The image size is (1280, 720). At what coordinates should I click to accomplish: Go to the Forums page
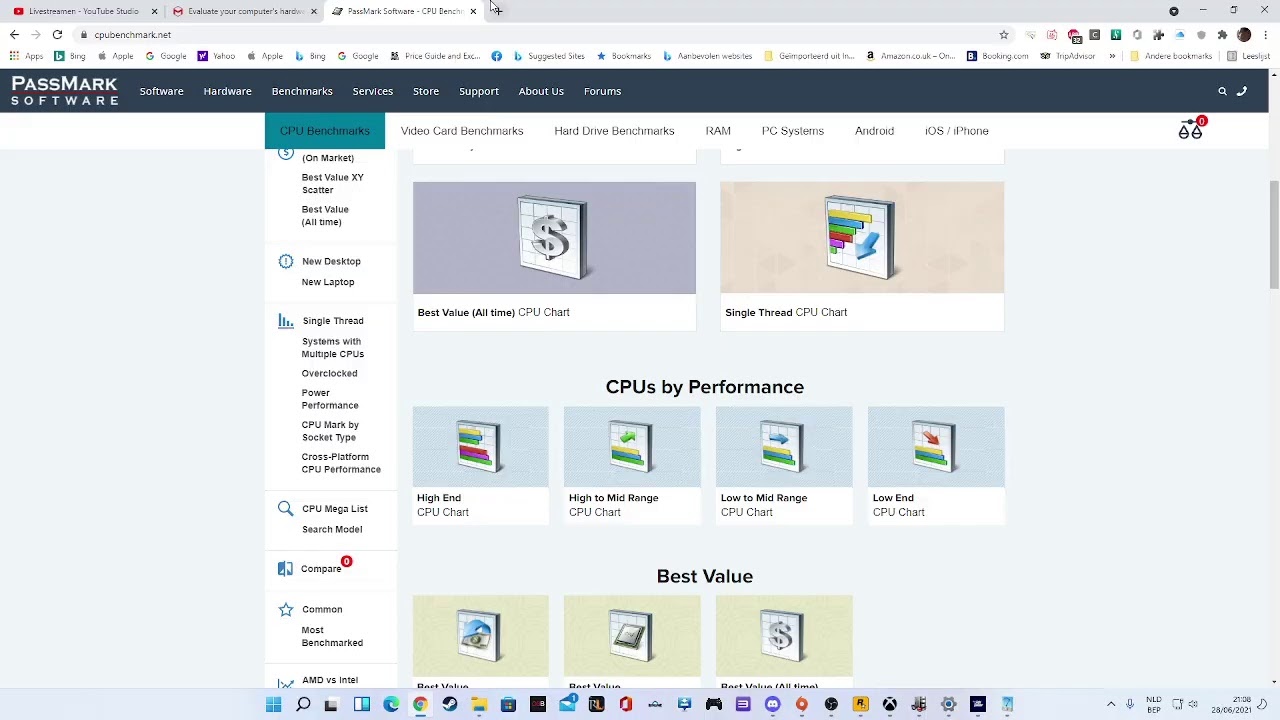pos(602,91)
